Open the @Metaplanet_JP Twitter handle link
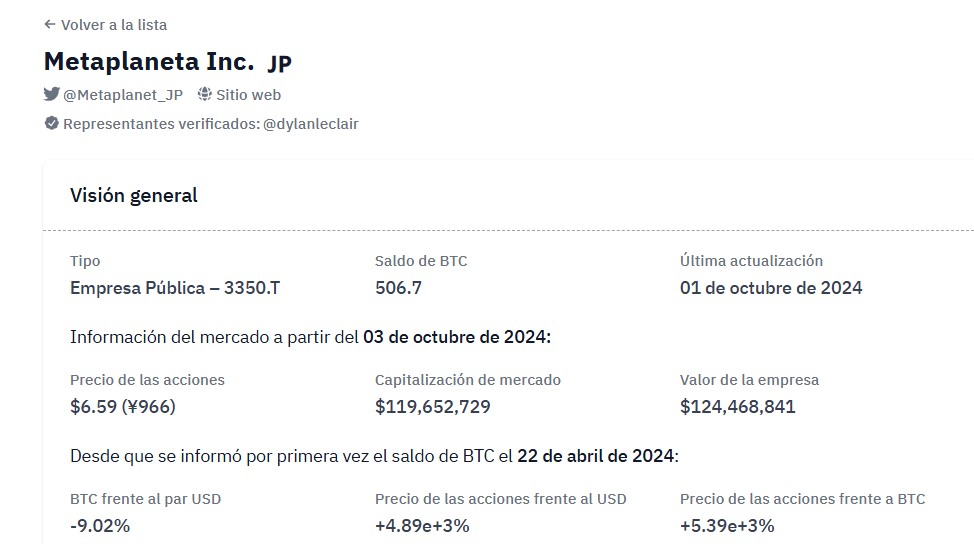 123,95
